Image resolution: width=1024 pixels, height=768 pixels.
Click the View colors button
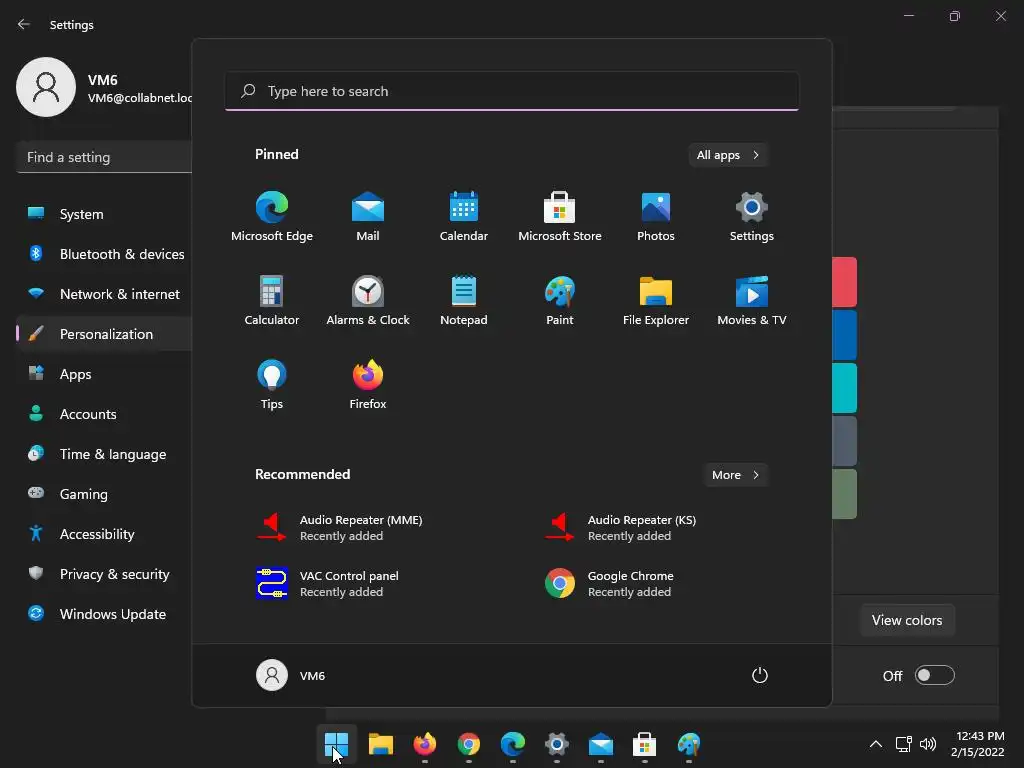(x=906, y=620)
